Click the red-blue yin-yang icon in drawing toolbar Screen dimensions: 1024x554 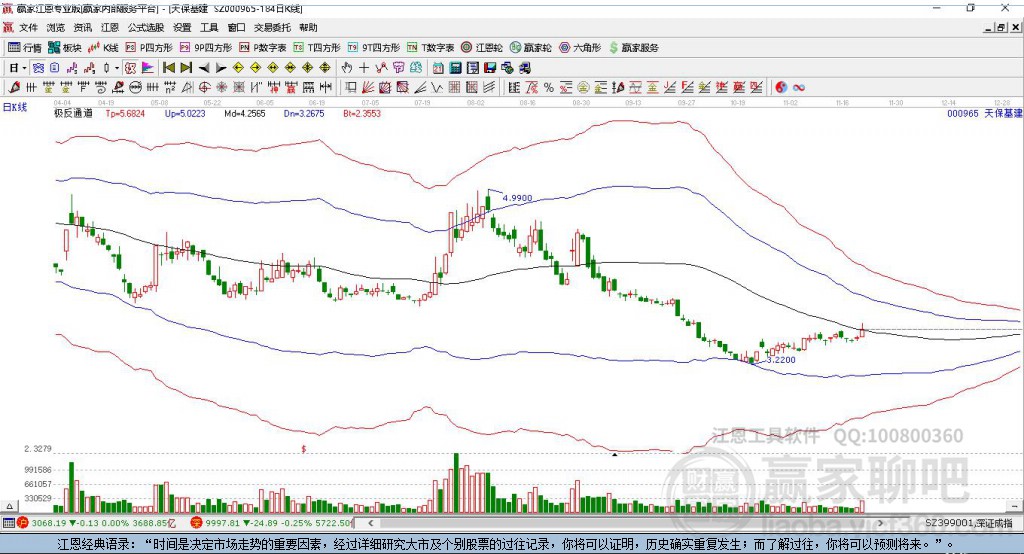(781, 88)
